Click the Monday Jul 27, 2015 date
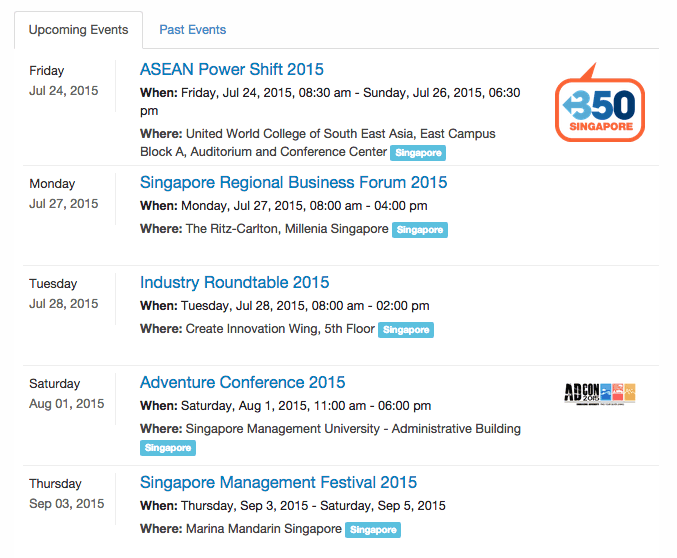This screenshot has width=677, height=558. (x=63, y=194)
